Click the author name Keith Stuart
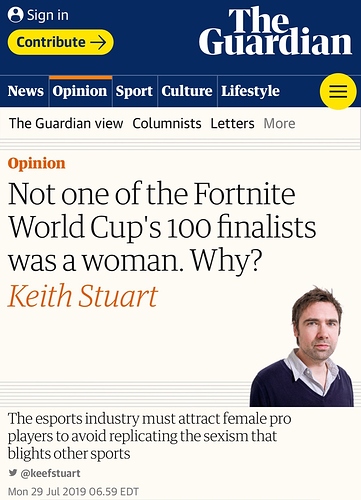 [83, 296]
